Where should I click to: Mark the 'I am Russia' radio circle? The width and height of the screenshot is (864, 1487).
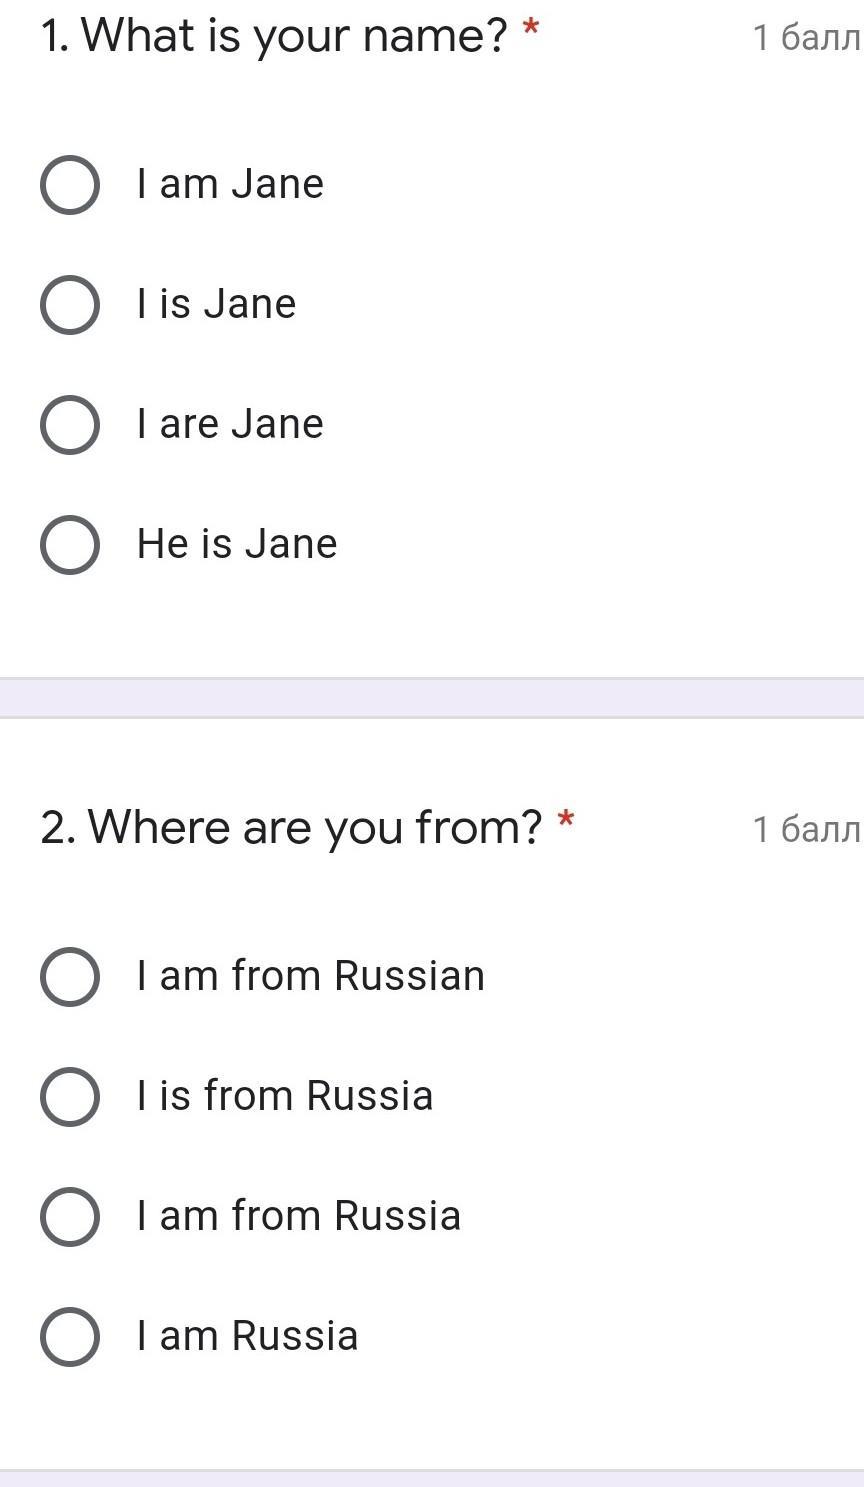tap(70, 1337)
